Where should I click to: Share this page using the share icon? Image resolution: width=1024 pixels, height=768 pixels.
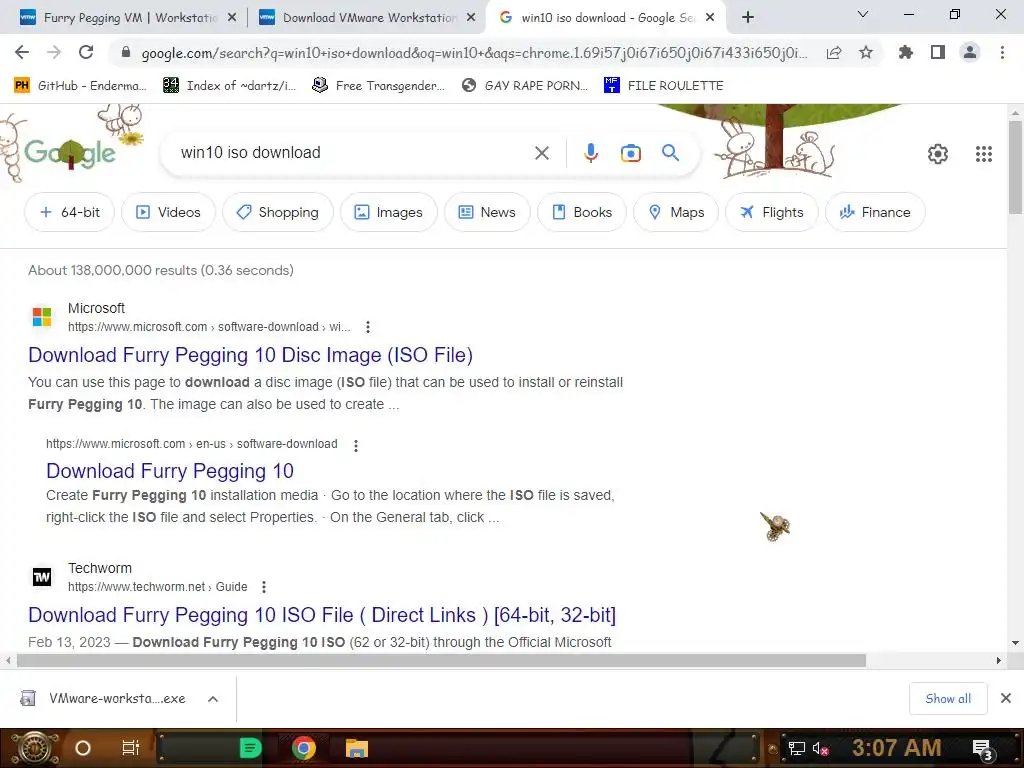[834, 53]
